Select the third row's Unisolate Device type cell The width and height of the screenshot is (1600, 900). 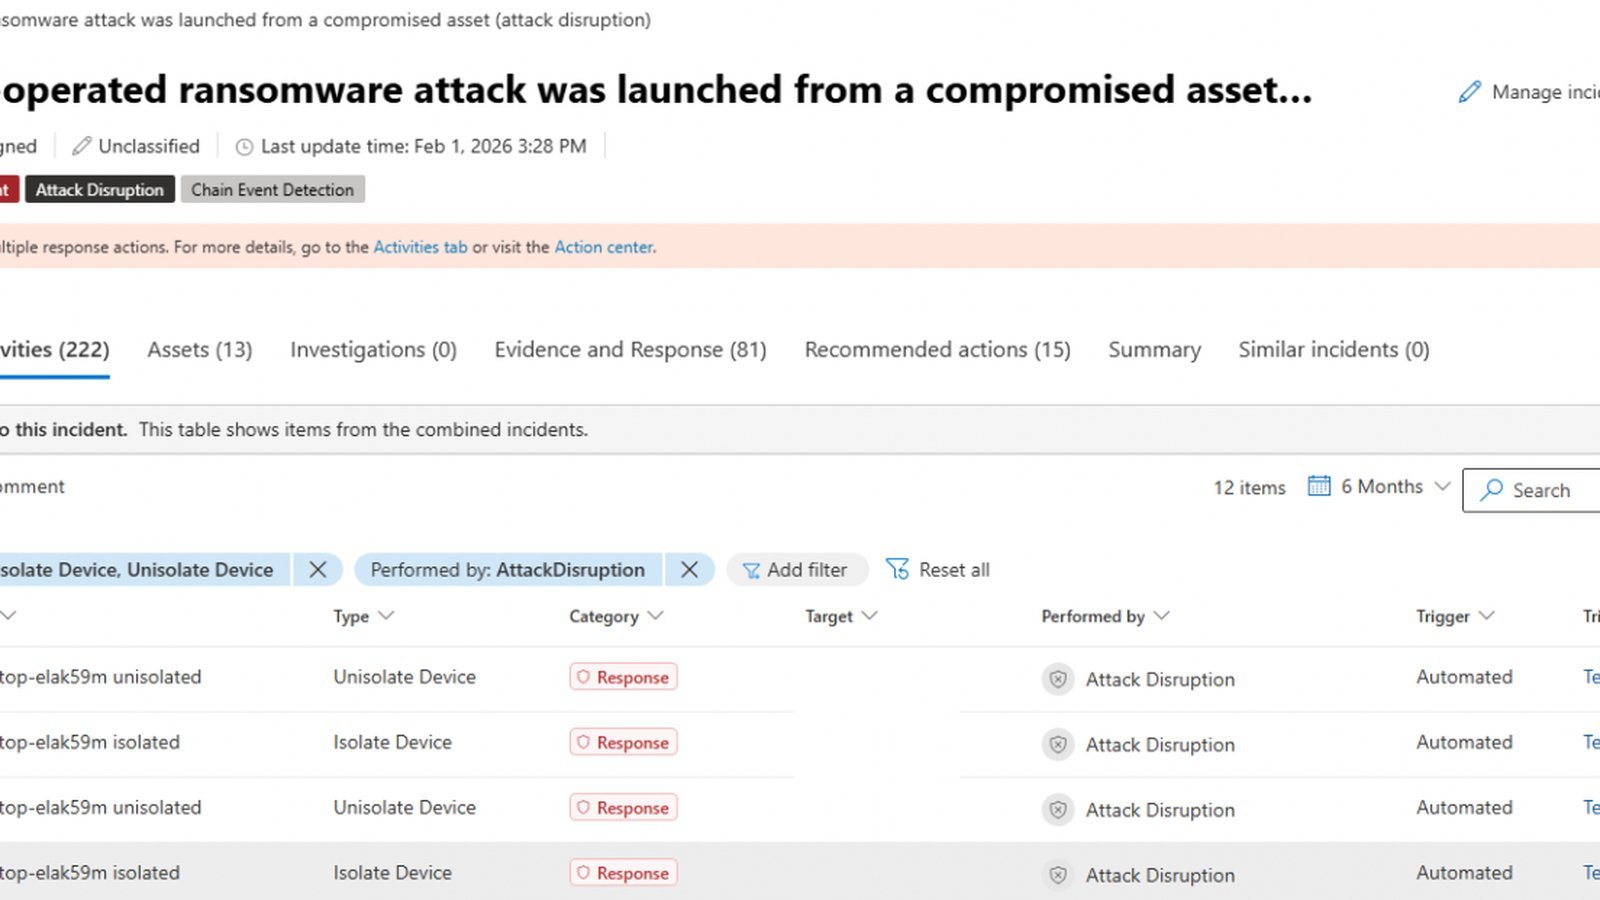click(405, 807)
